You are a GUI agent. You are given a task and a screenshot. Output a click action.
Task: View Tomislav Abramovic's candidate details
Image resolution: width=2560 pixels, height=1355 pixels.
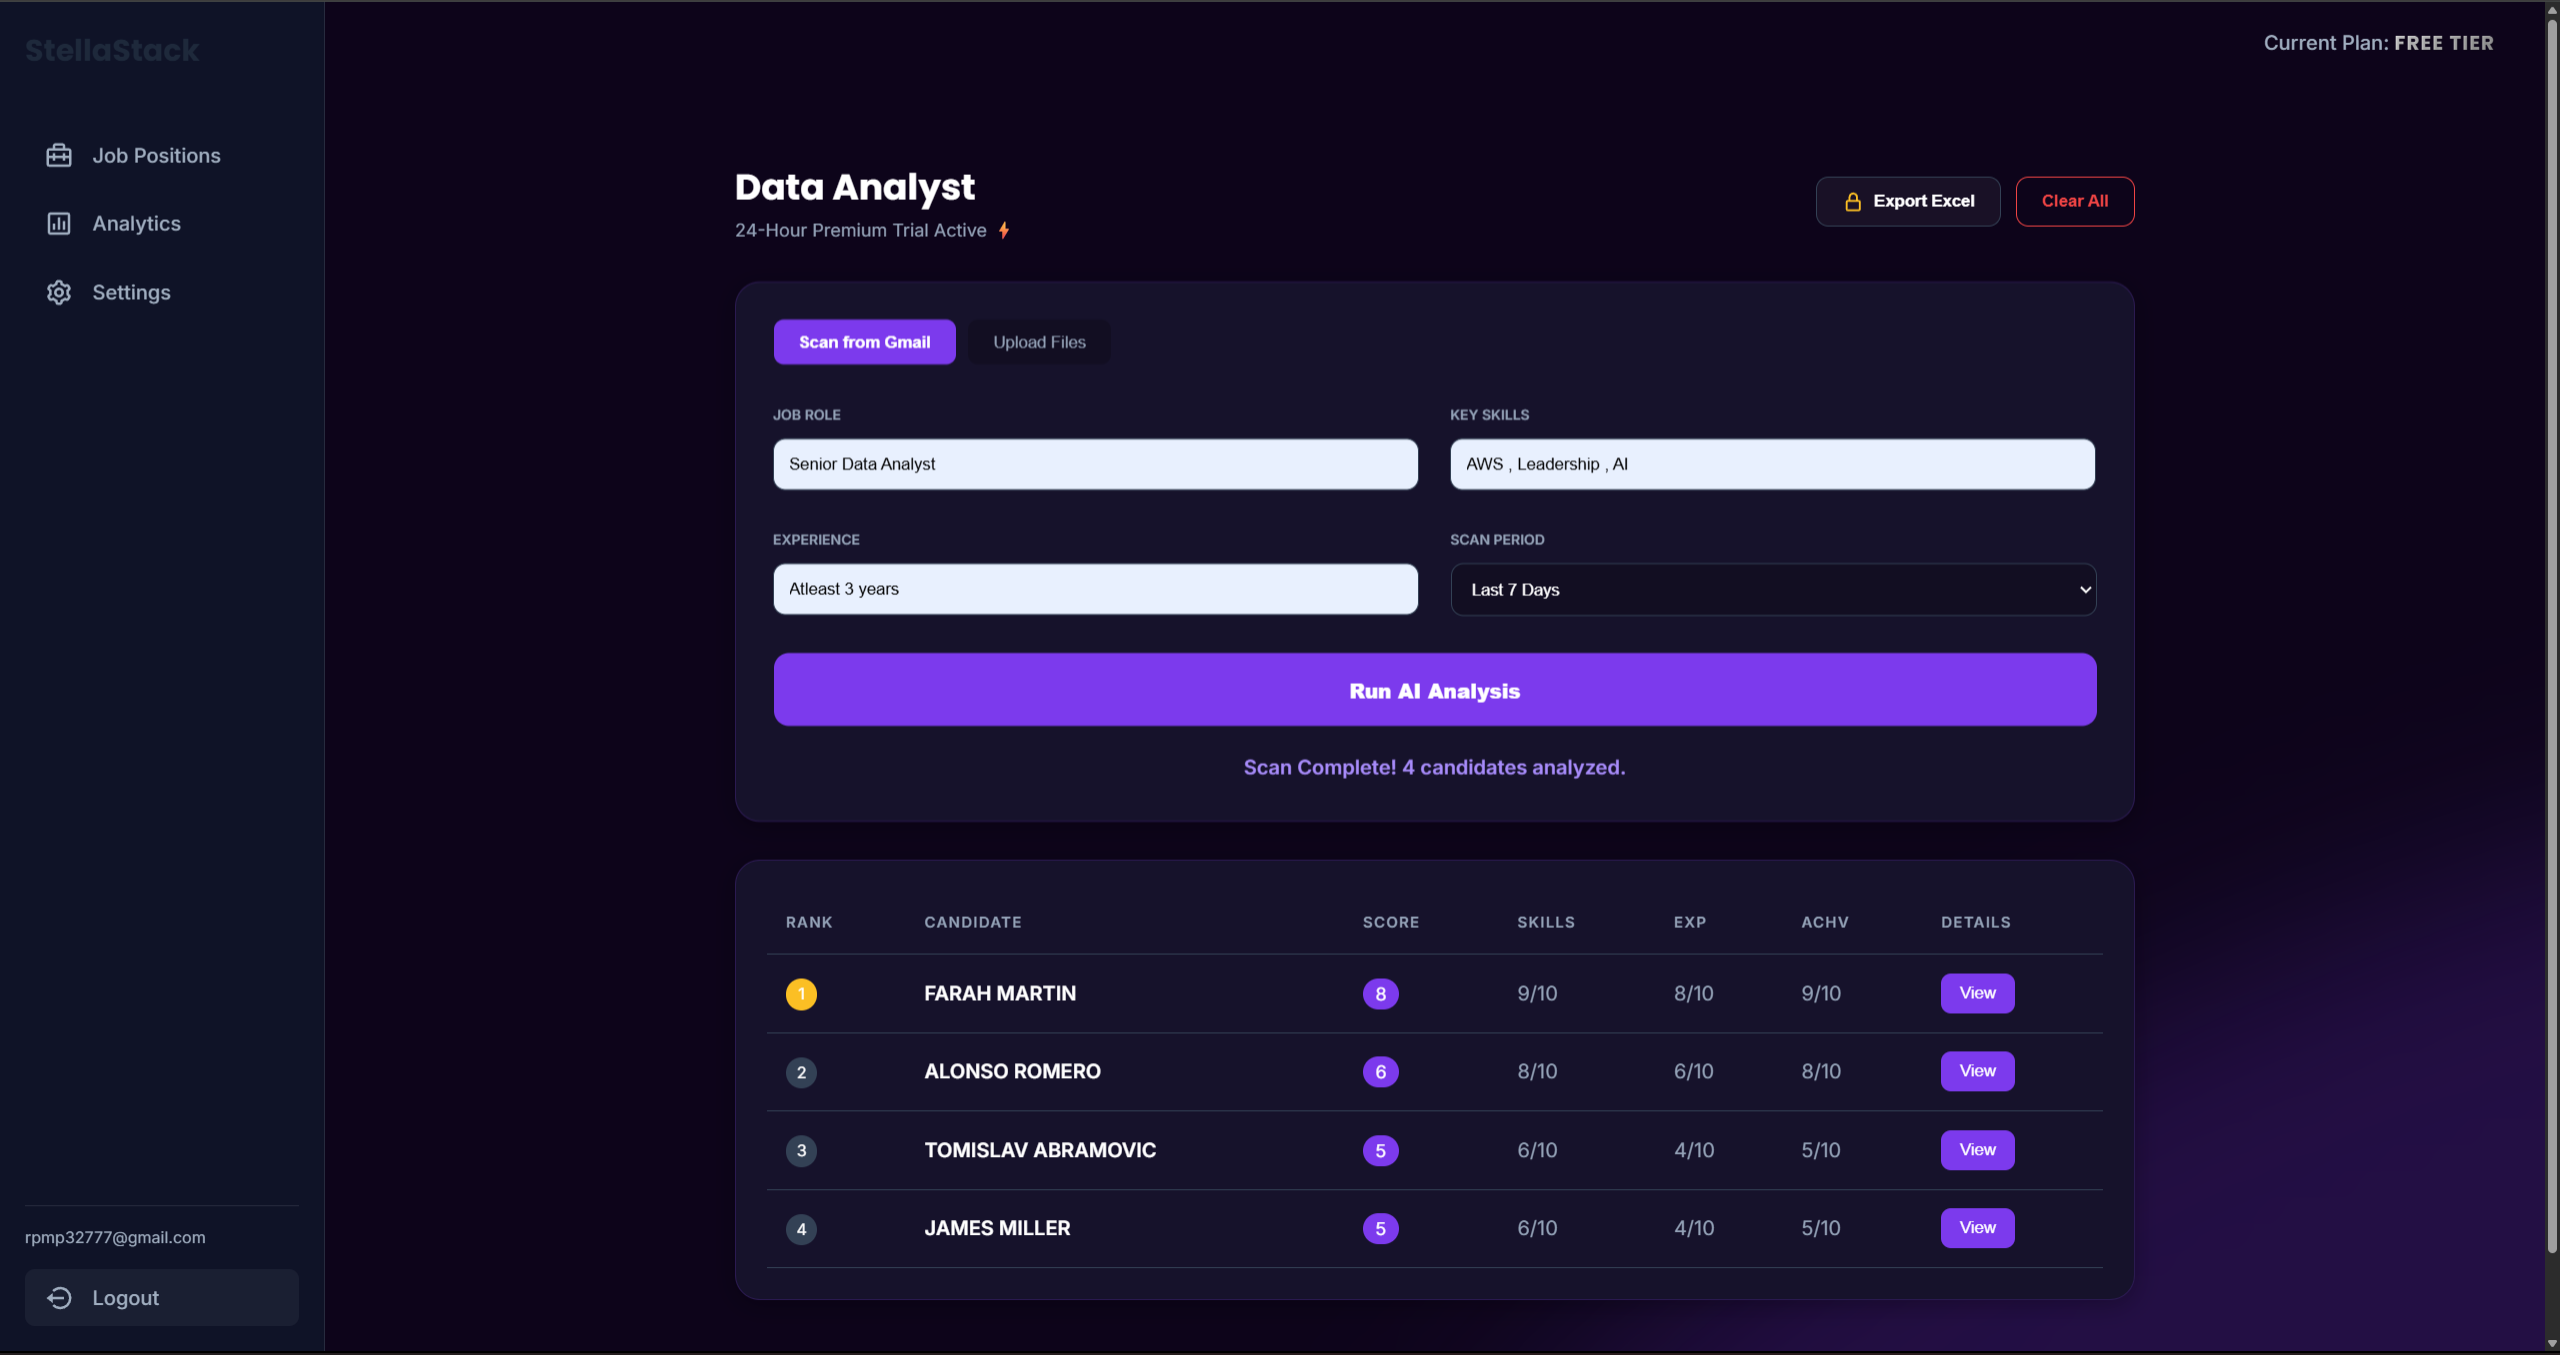[x=1977, y=1150]
